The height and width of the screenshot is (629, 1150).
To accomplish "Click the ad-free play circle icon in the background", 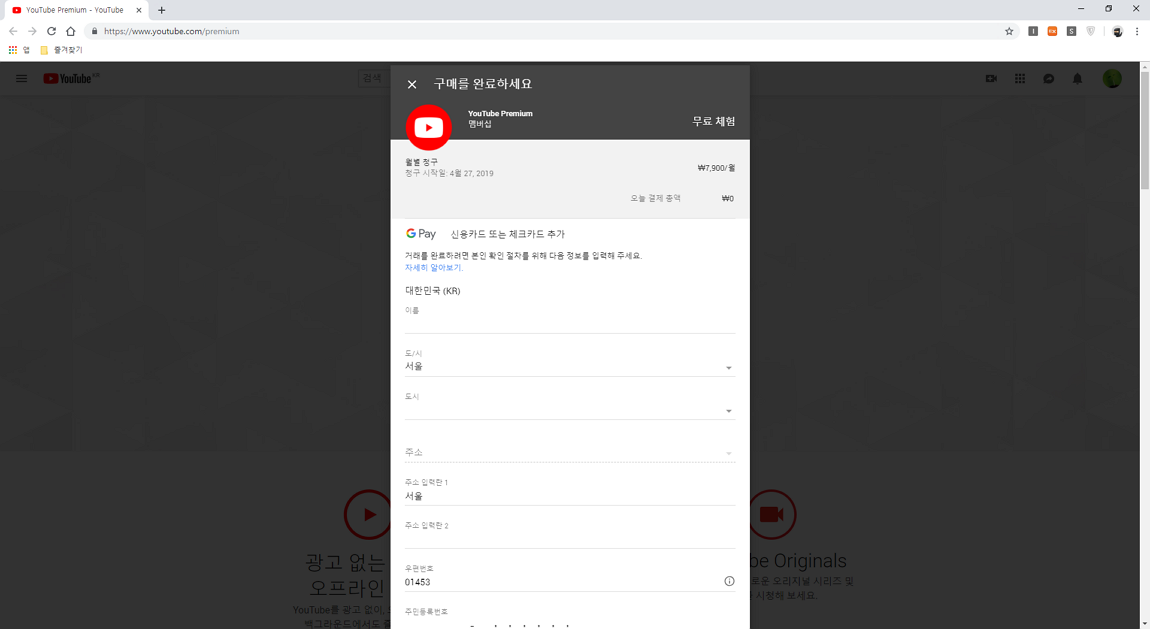I will point(367,514).
